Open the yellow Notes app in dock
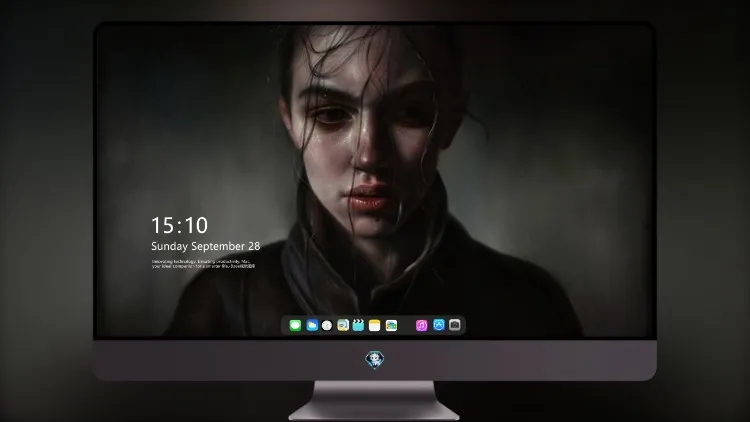The width and height of the screenshot is (750, 422). (375, 325)
